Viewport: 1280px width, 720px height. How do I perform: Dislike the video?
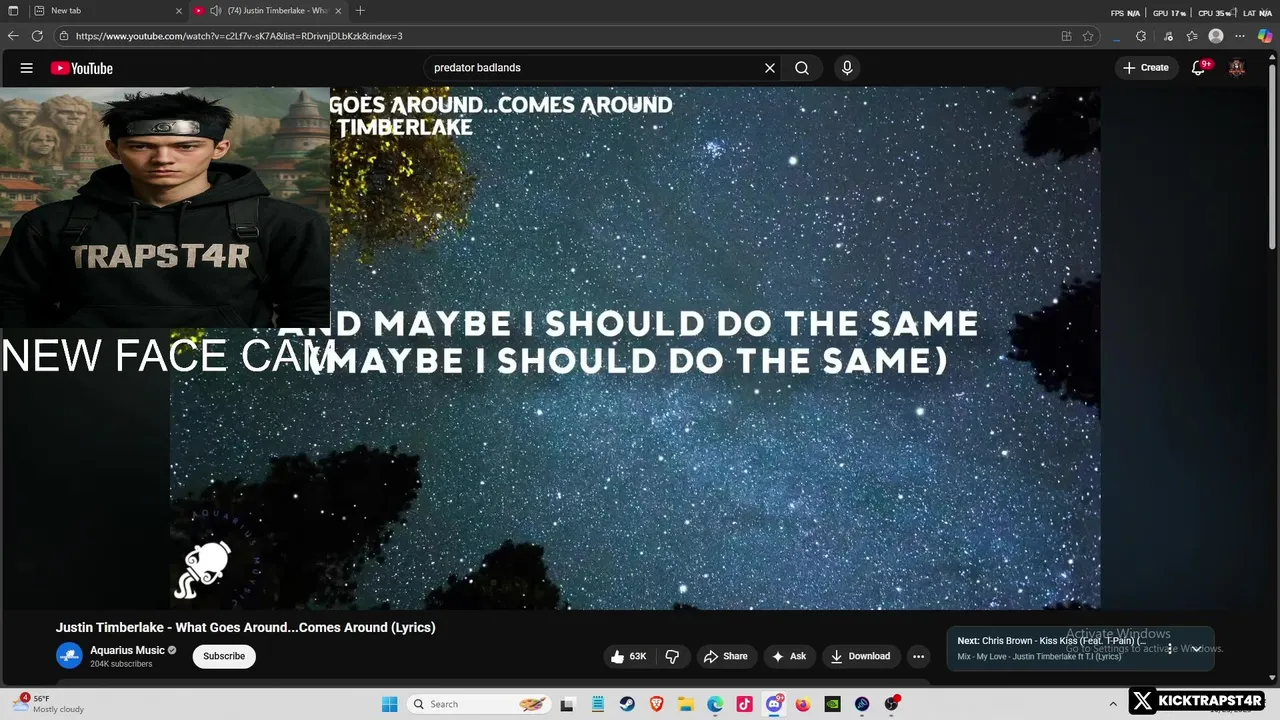point(672,656)
